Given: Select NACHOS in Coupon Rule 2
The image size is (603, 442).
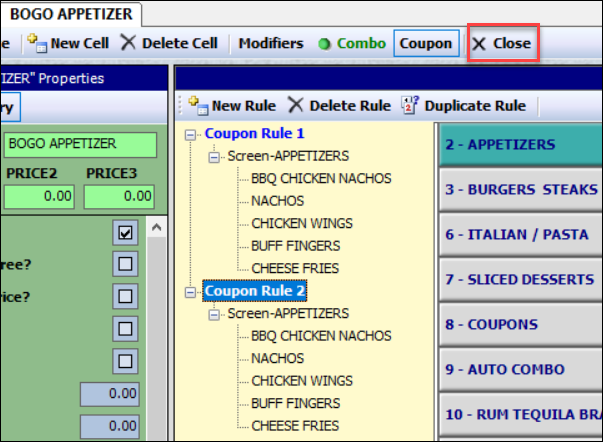Looking at the screenshot, I should pyautogui.click(x=277, y=358).
